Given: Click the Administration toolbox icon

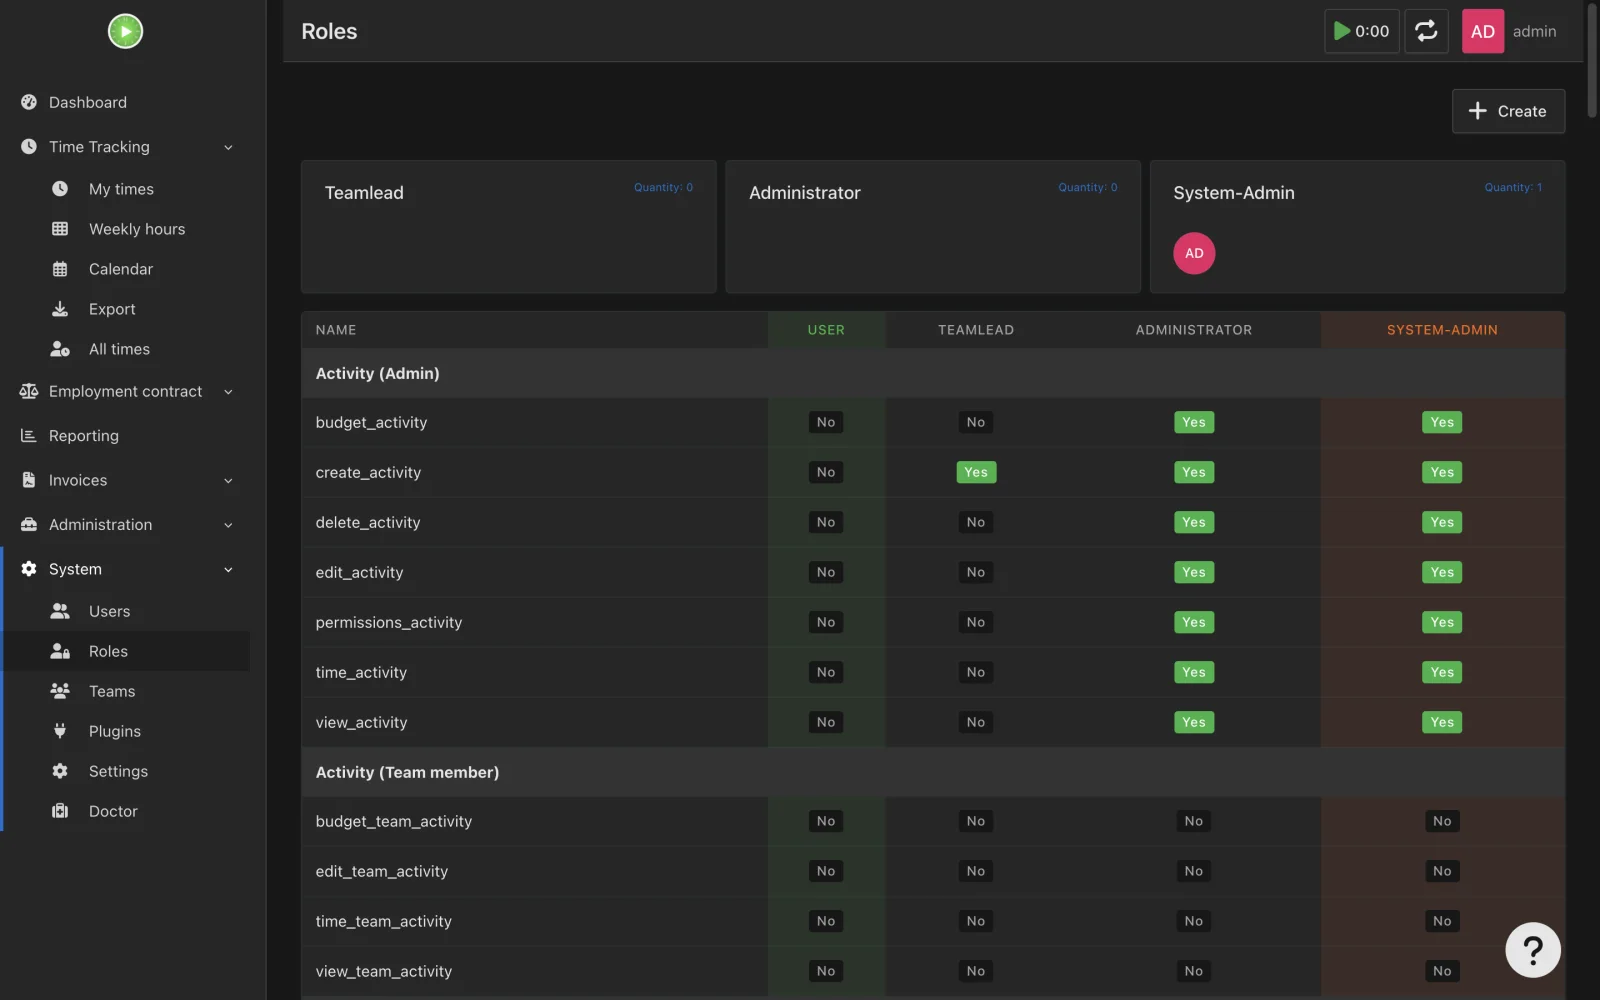Looking at the screenshot, I should coord(29,525).
